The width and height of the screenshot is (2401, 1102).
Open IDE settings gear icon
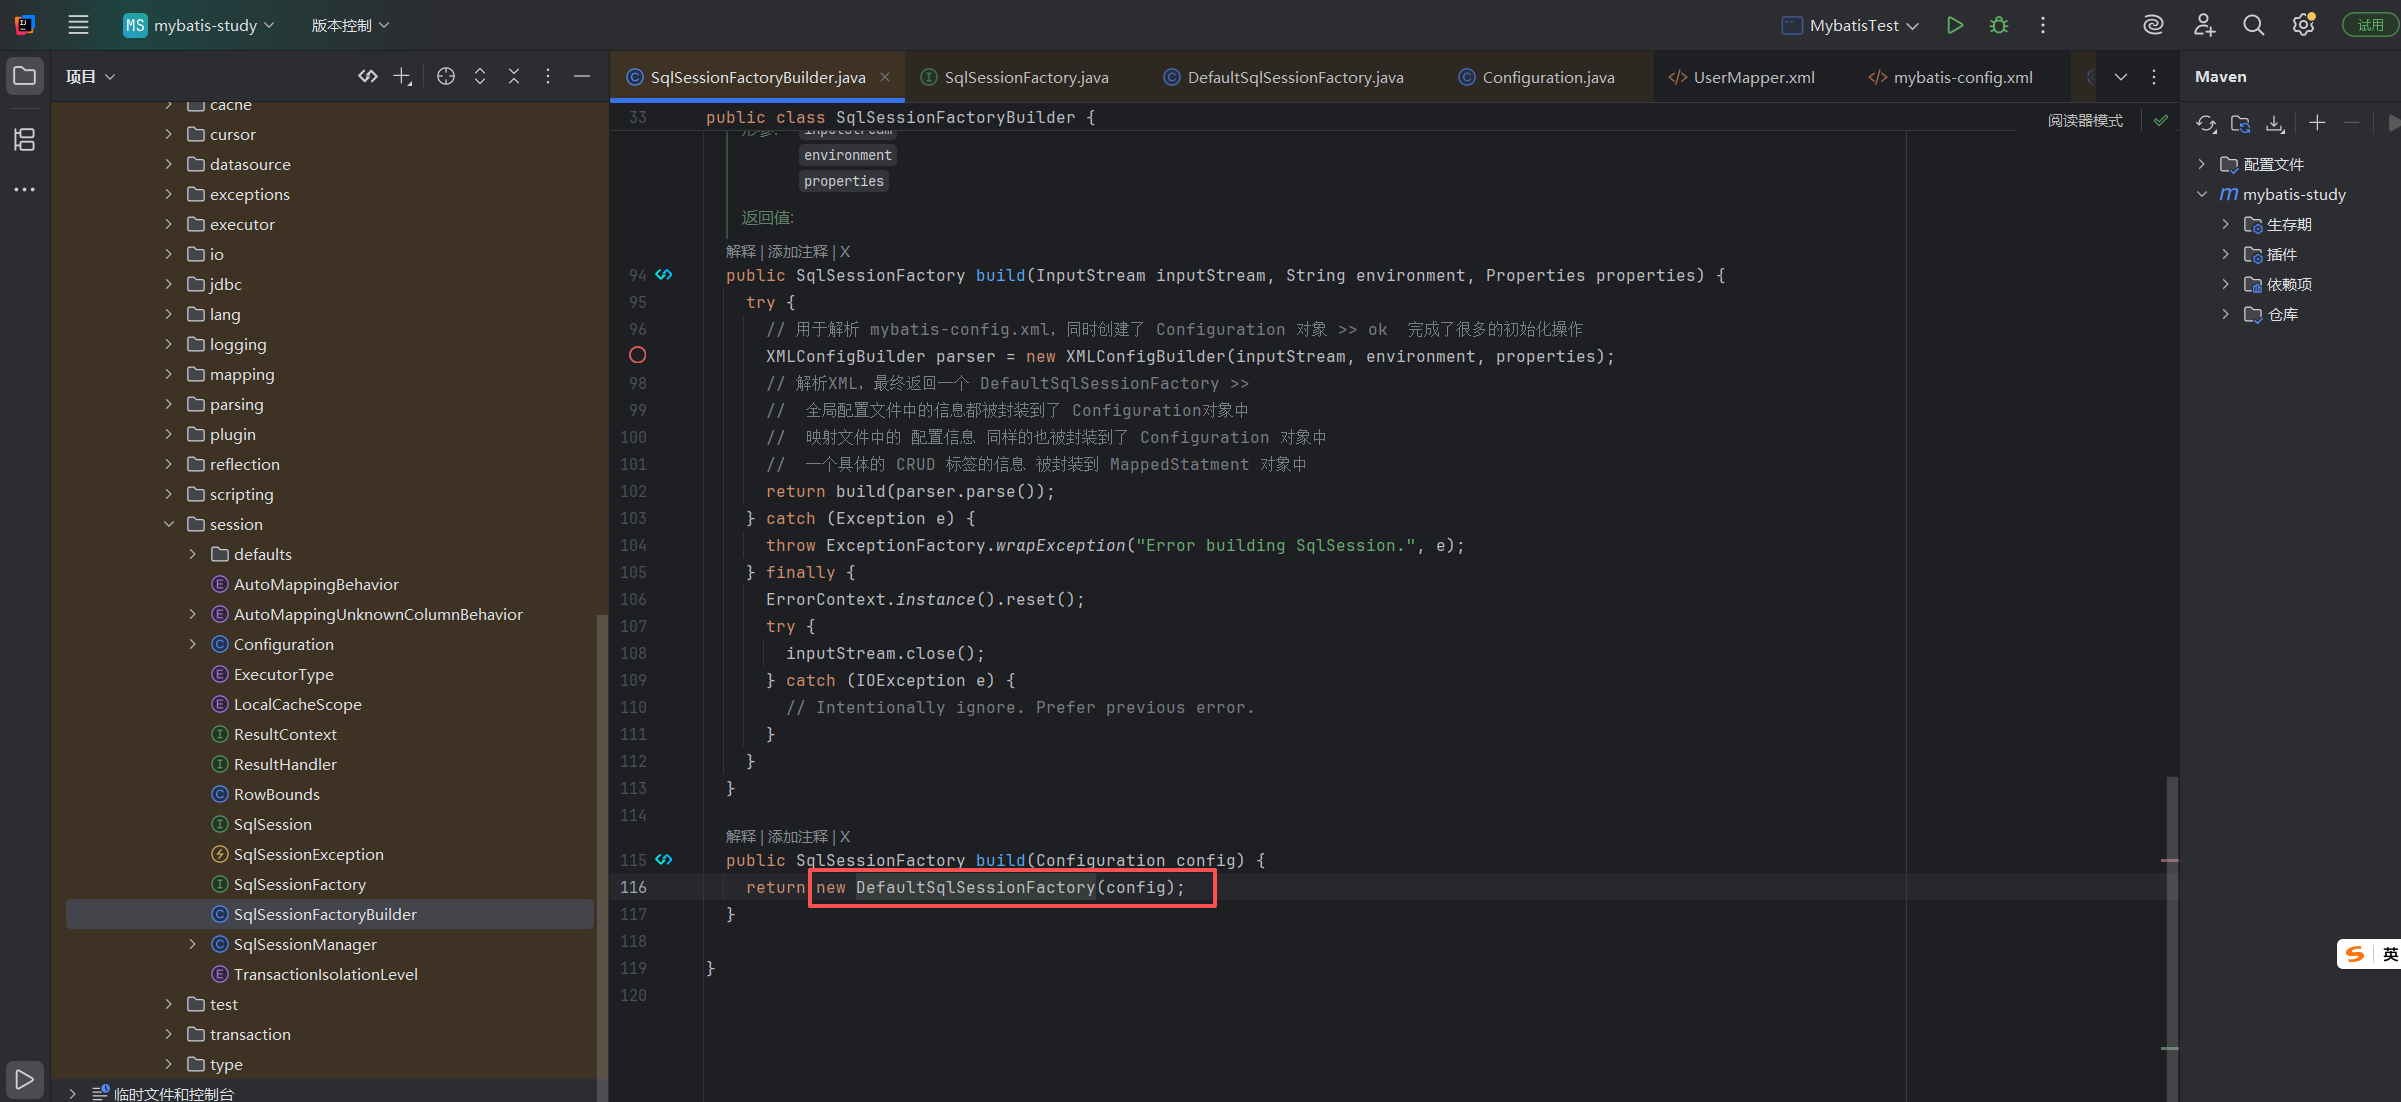tap(2304, 25)
